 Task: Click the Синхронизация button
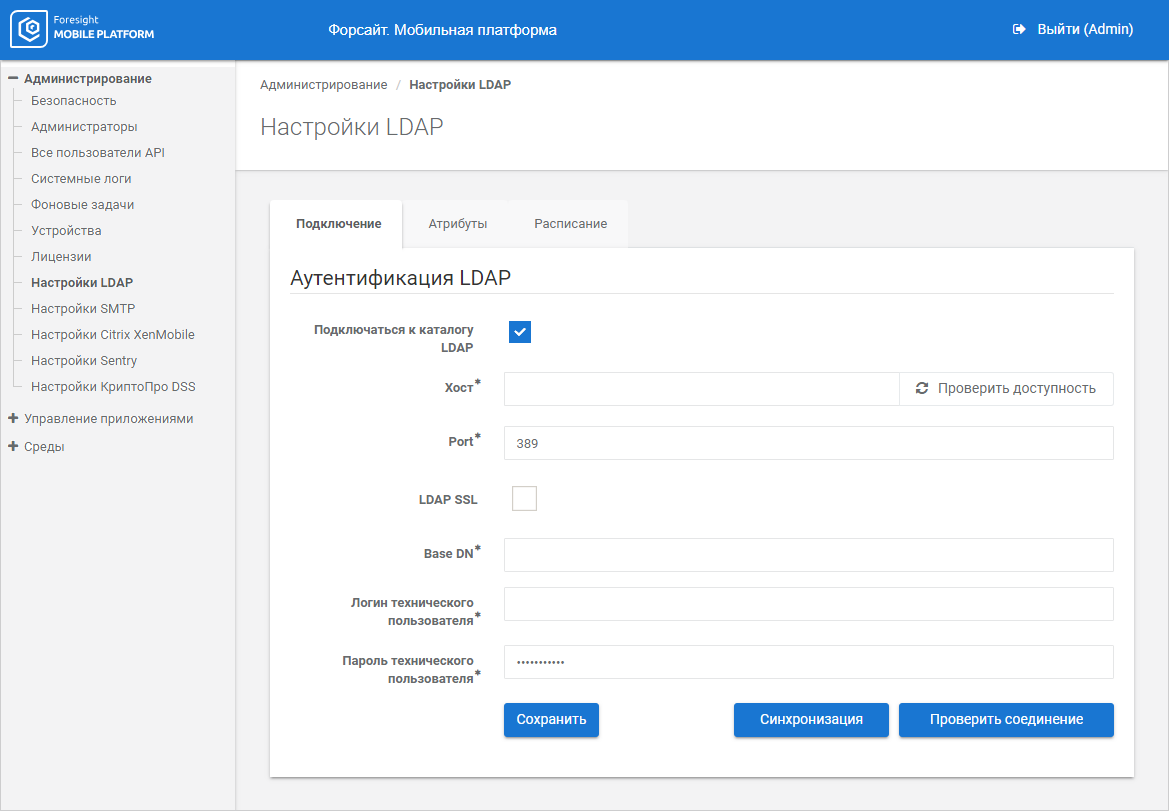[810, 720]
